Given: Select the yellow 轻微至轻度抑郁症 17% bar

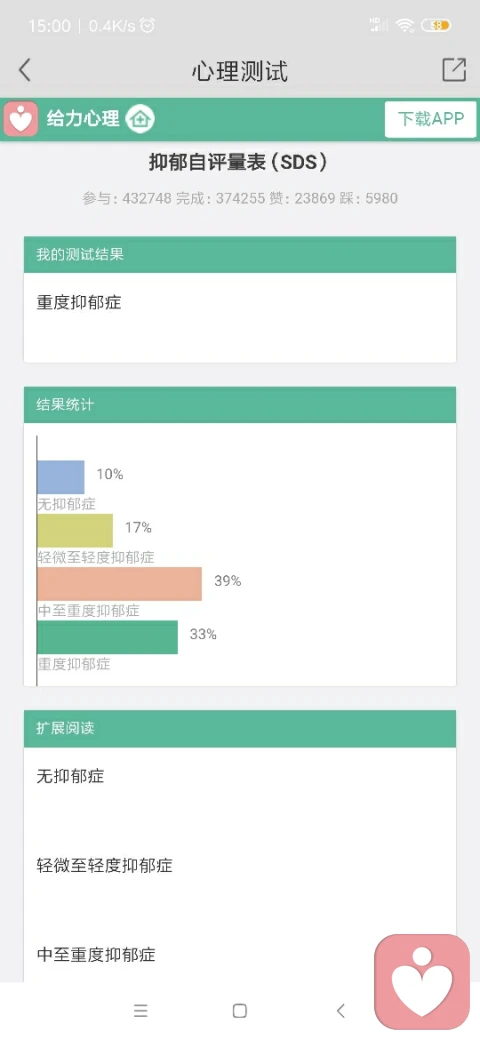Looking at the screenshot, I should pyautogui.click(x=75, y=531).
